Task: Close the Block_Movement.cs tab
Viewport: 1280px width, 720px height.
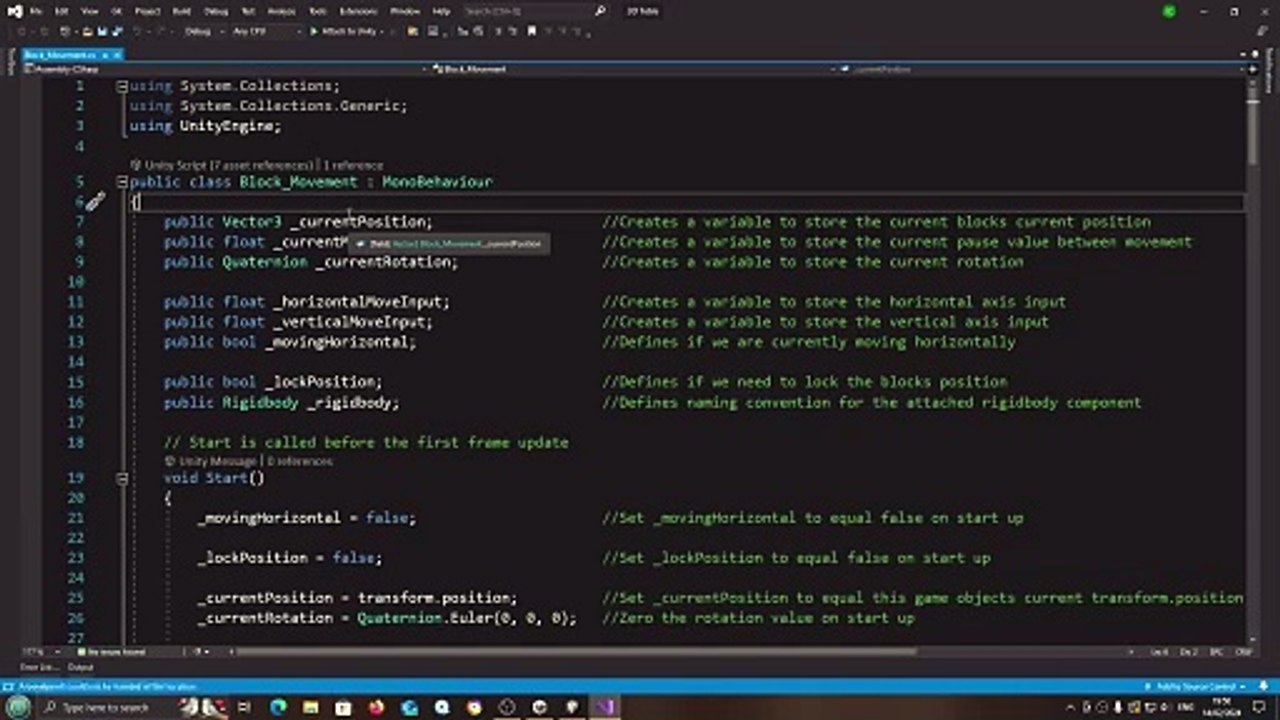Action: point(117,54)
